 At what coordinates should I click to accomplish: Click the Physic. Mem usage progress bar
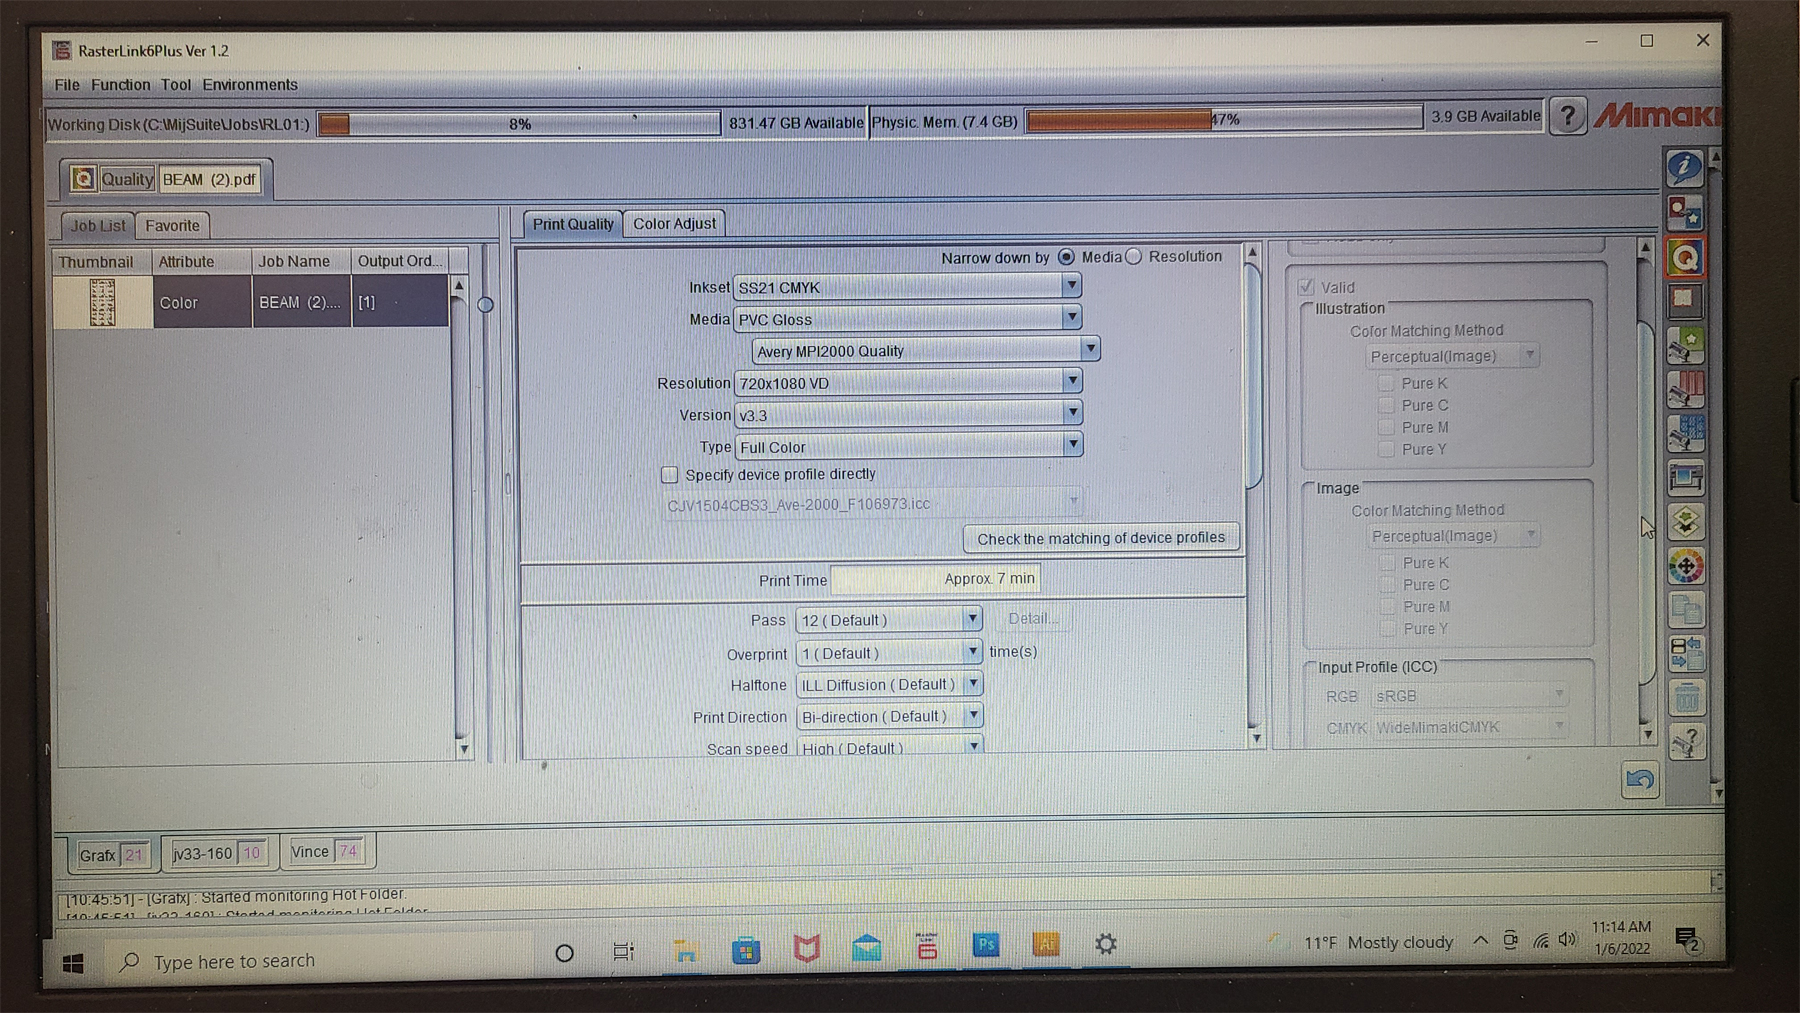click(x=1224, y=119)
